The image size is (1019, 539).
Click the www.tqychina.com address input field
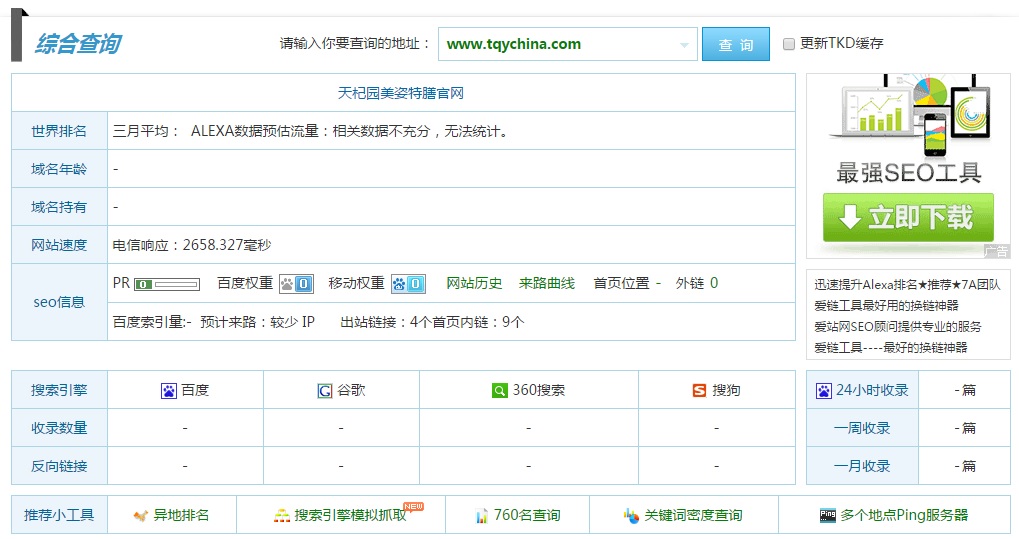[x=555, y=44]
